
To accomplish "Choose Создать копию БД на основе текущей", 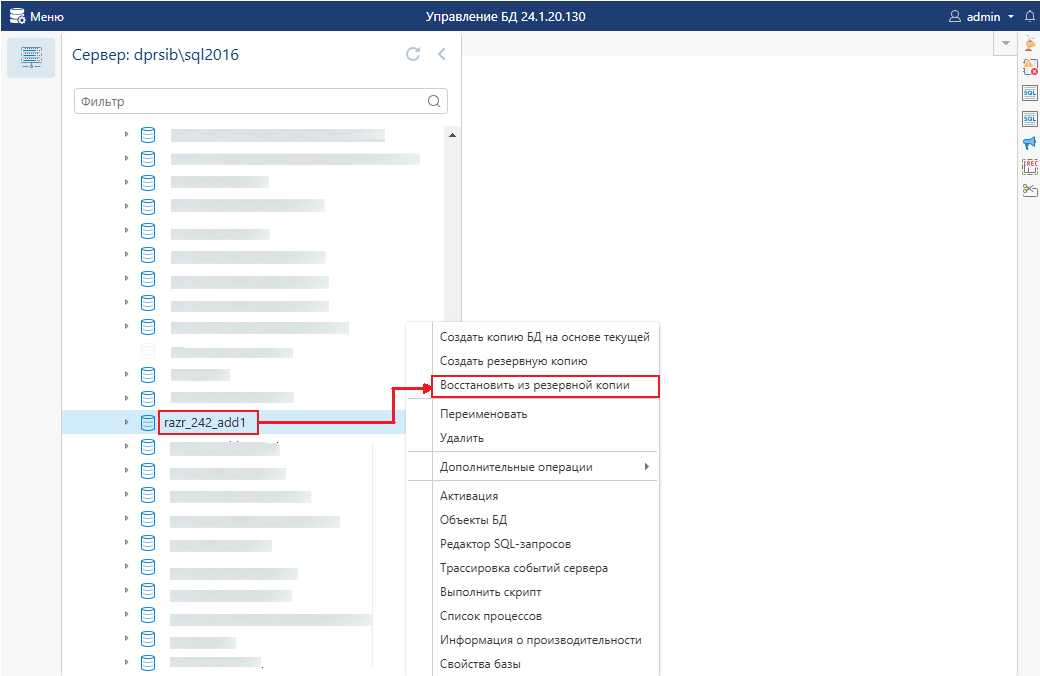I will 545,337.
